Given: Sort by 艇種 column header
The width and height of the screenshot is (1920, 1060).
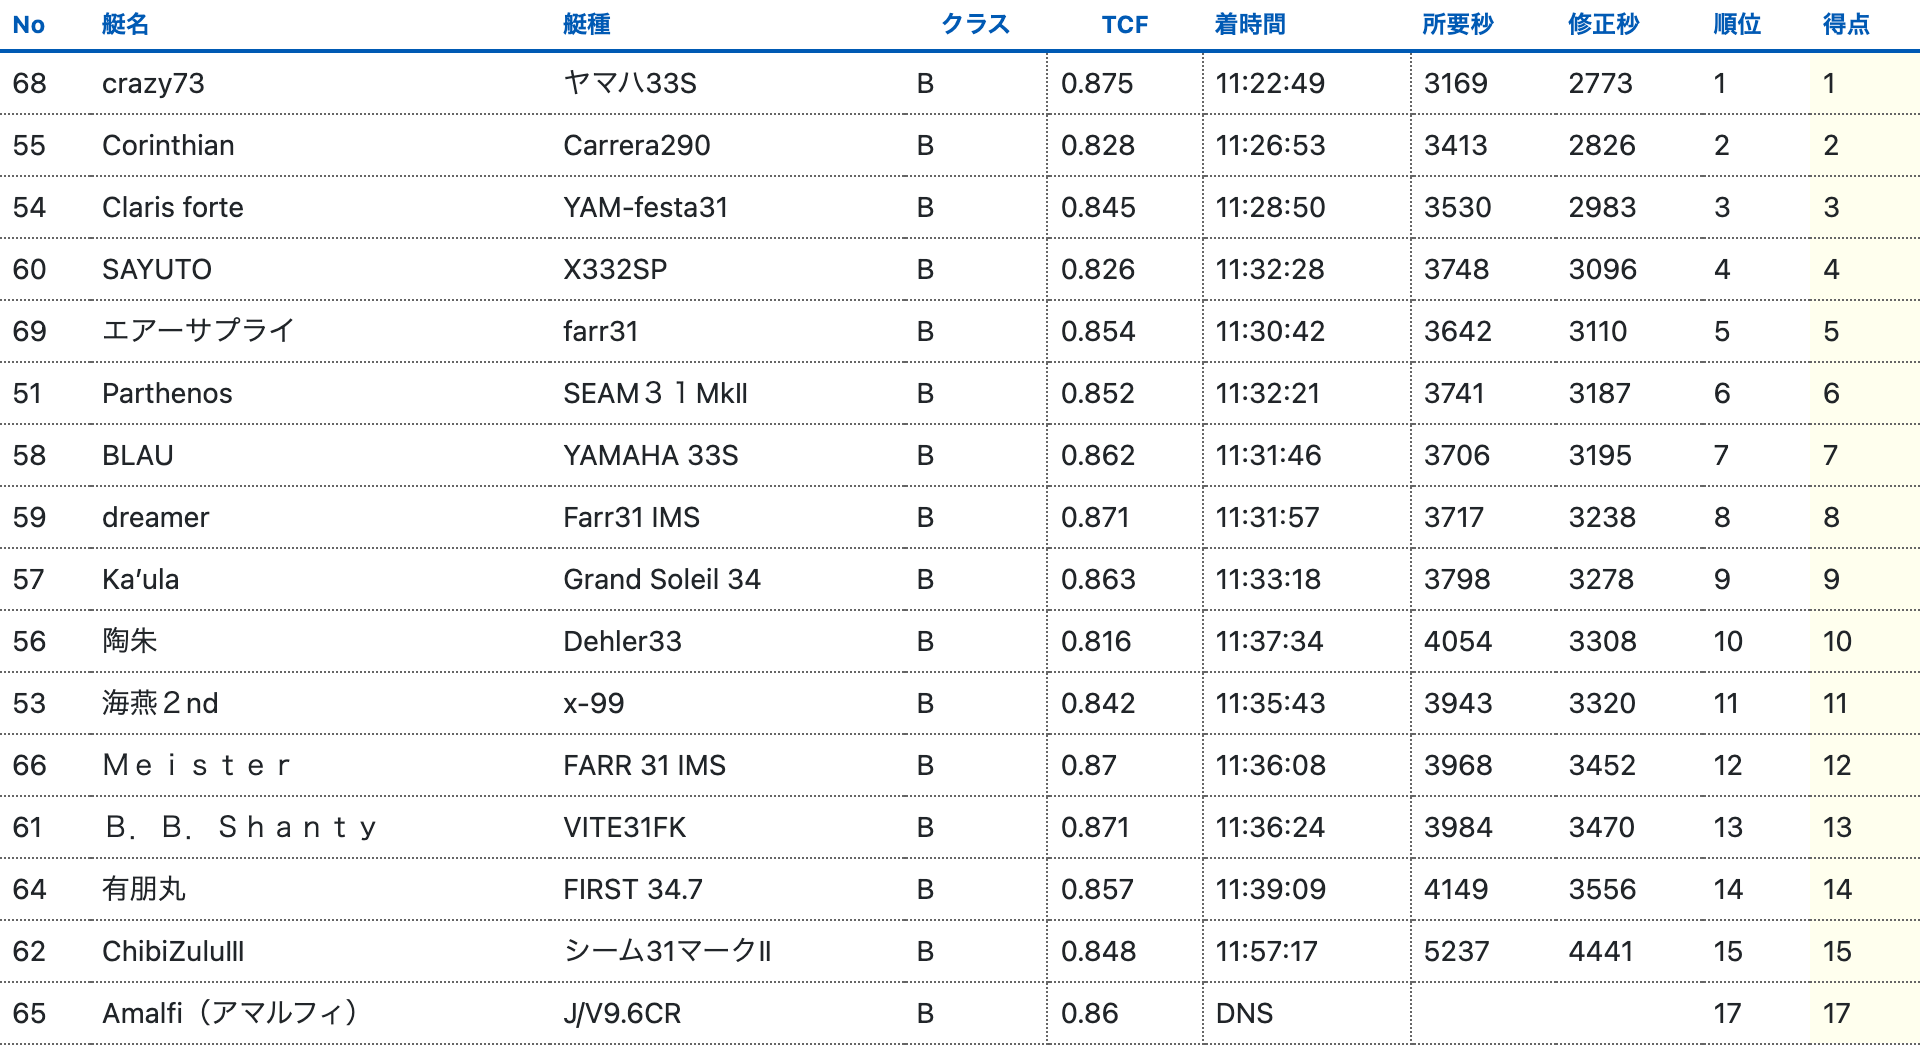Looking at the screenshot, I should [x=586, y=25].
